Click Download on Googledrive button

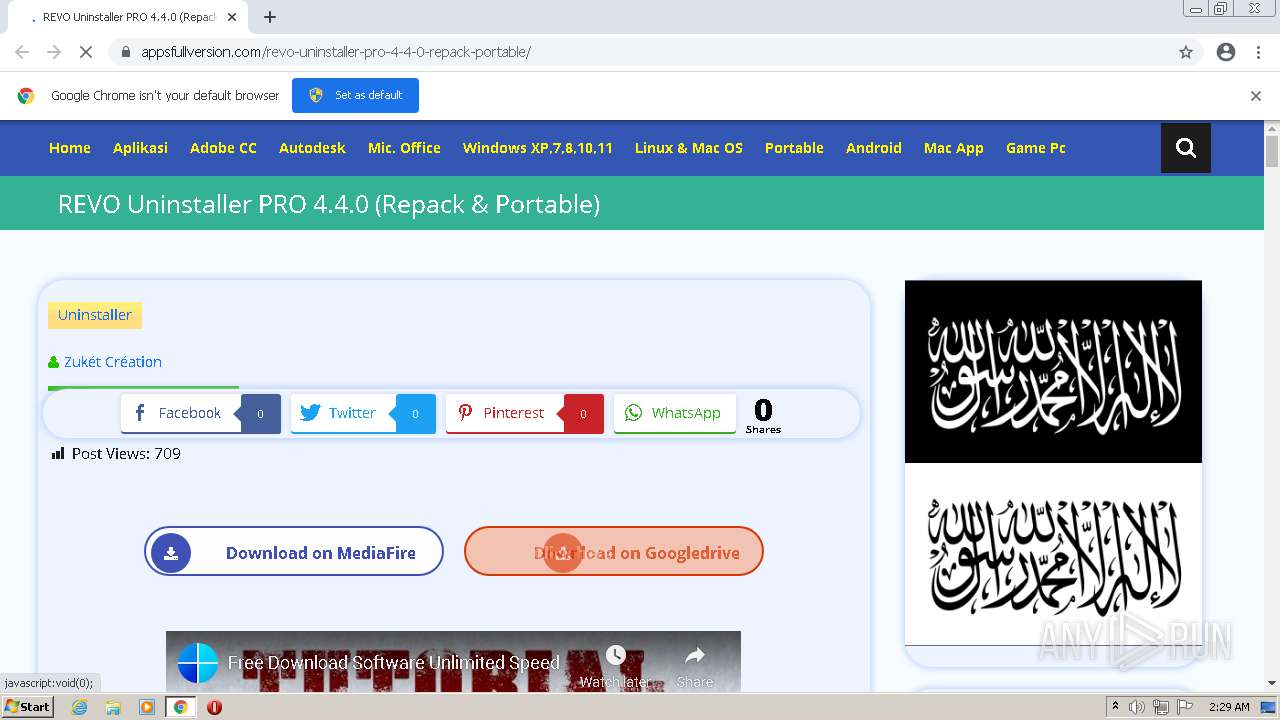(x=614, y=552)
